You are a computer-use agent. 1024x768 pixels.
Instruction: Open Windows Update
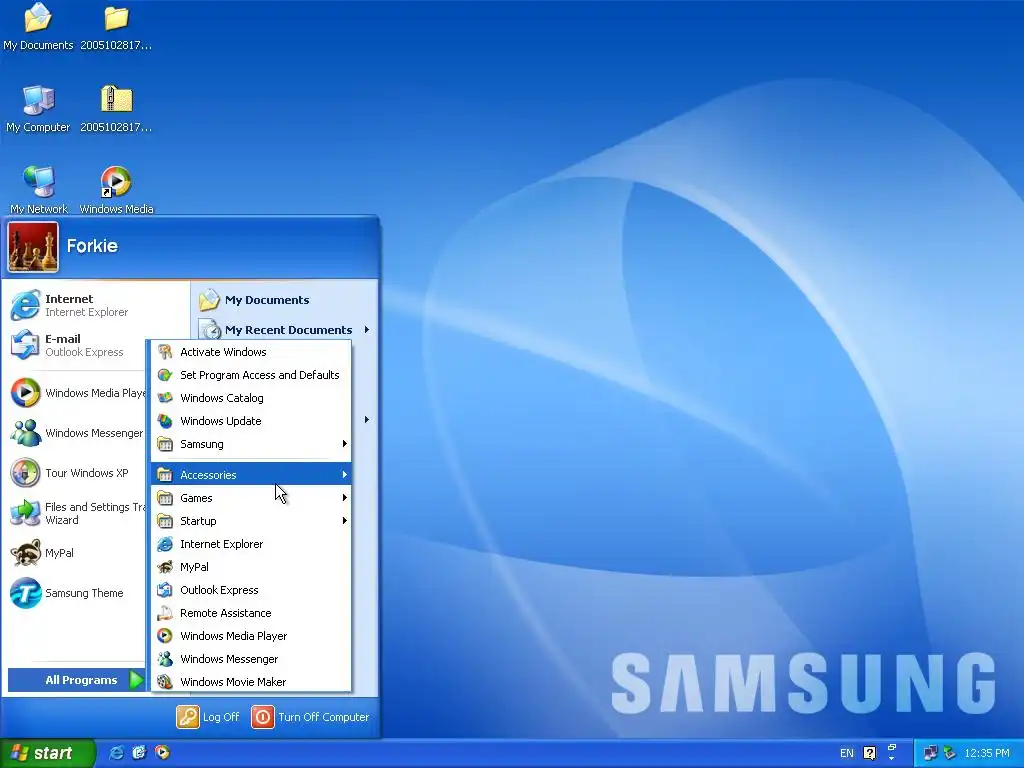point(251,421)
